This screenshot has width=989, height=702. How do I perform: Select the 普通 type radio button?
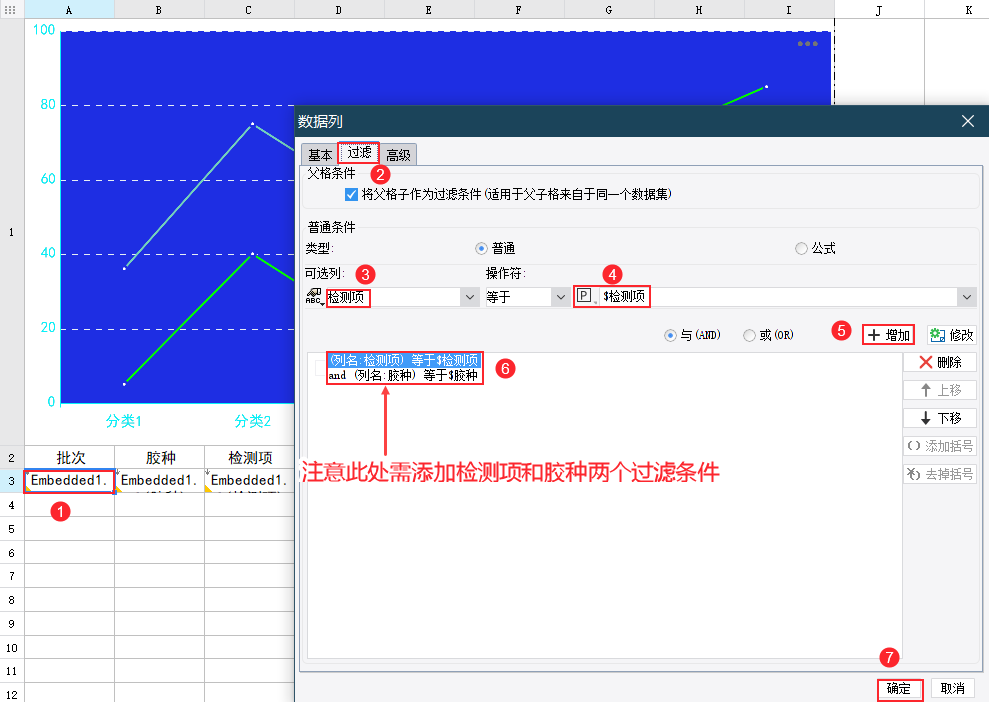[x=481, y=249]
